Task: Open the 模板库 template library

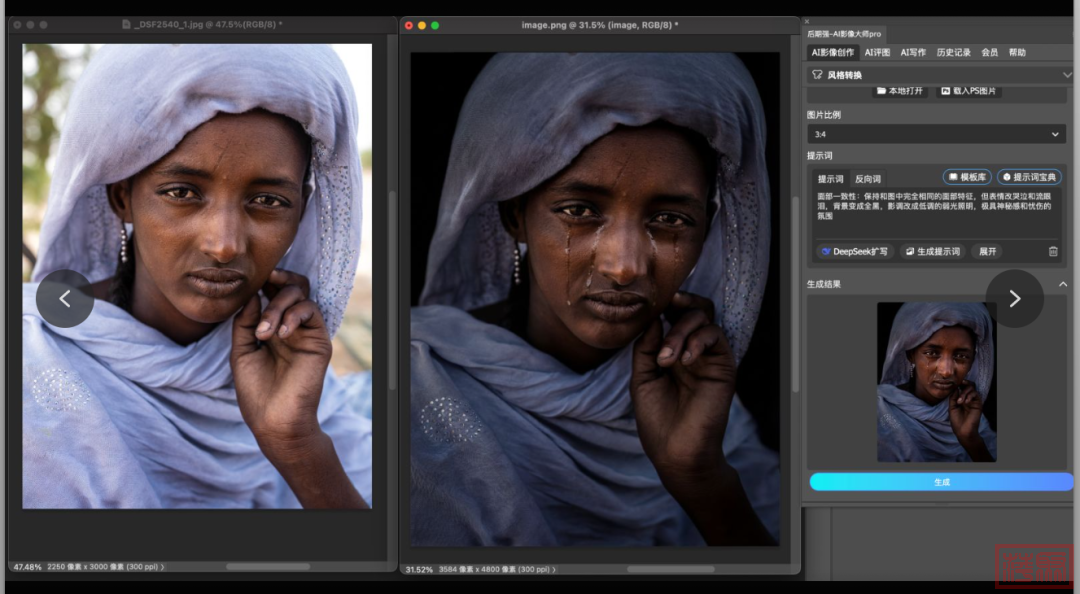Action: coord(967,177)
